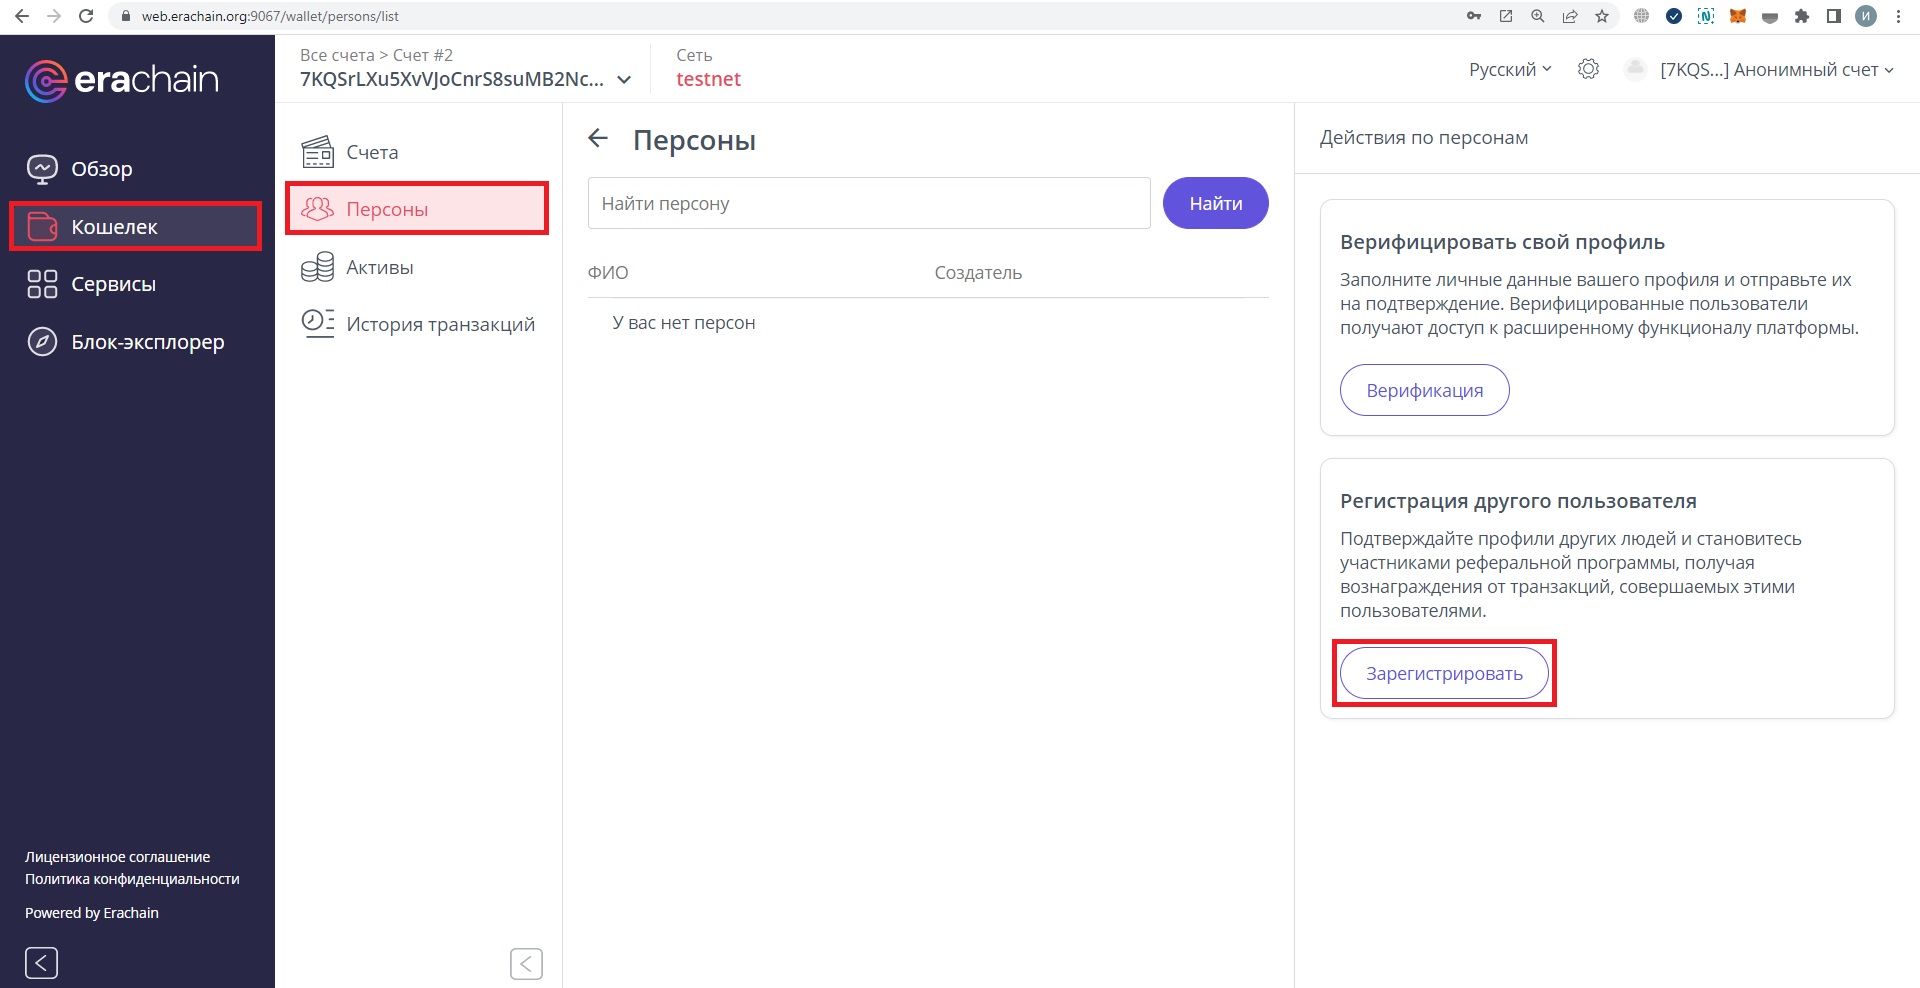Expand the account address dropdown

pos(624,80)
